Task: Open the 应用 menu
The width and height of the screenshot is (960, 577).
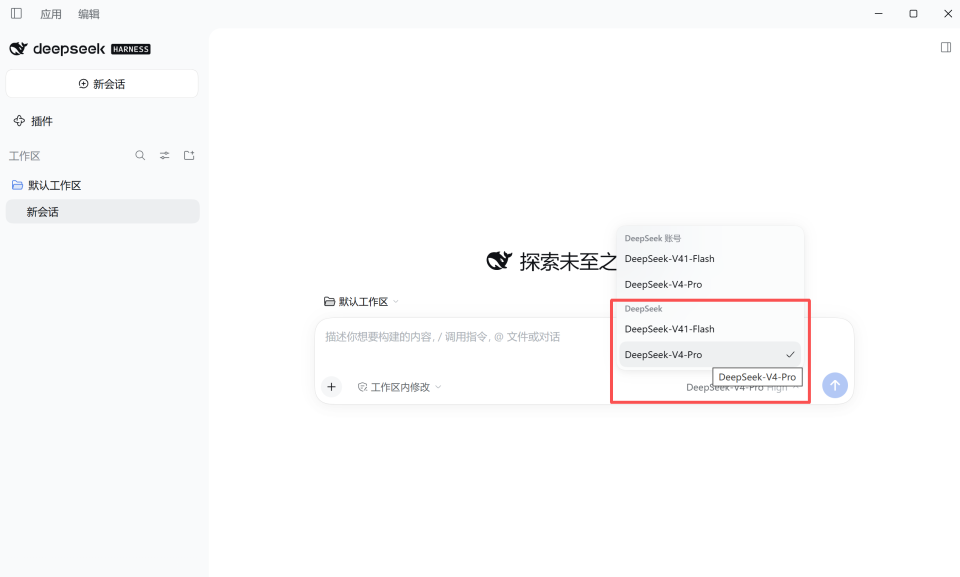Action: pos(51,14)
